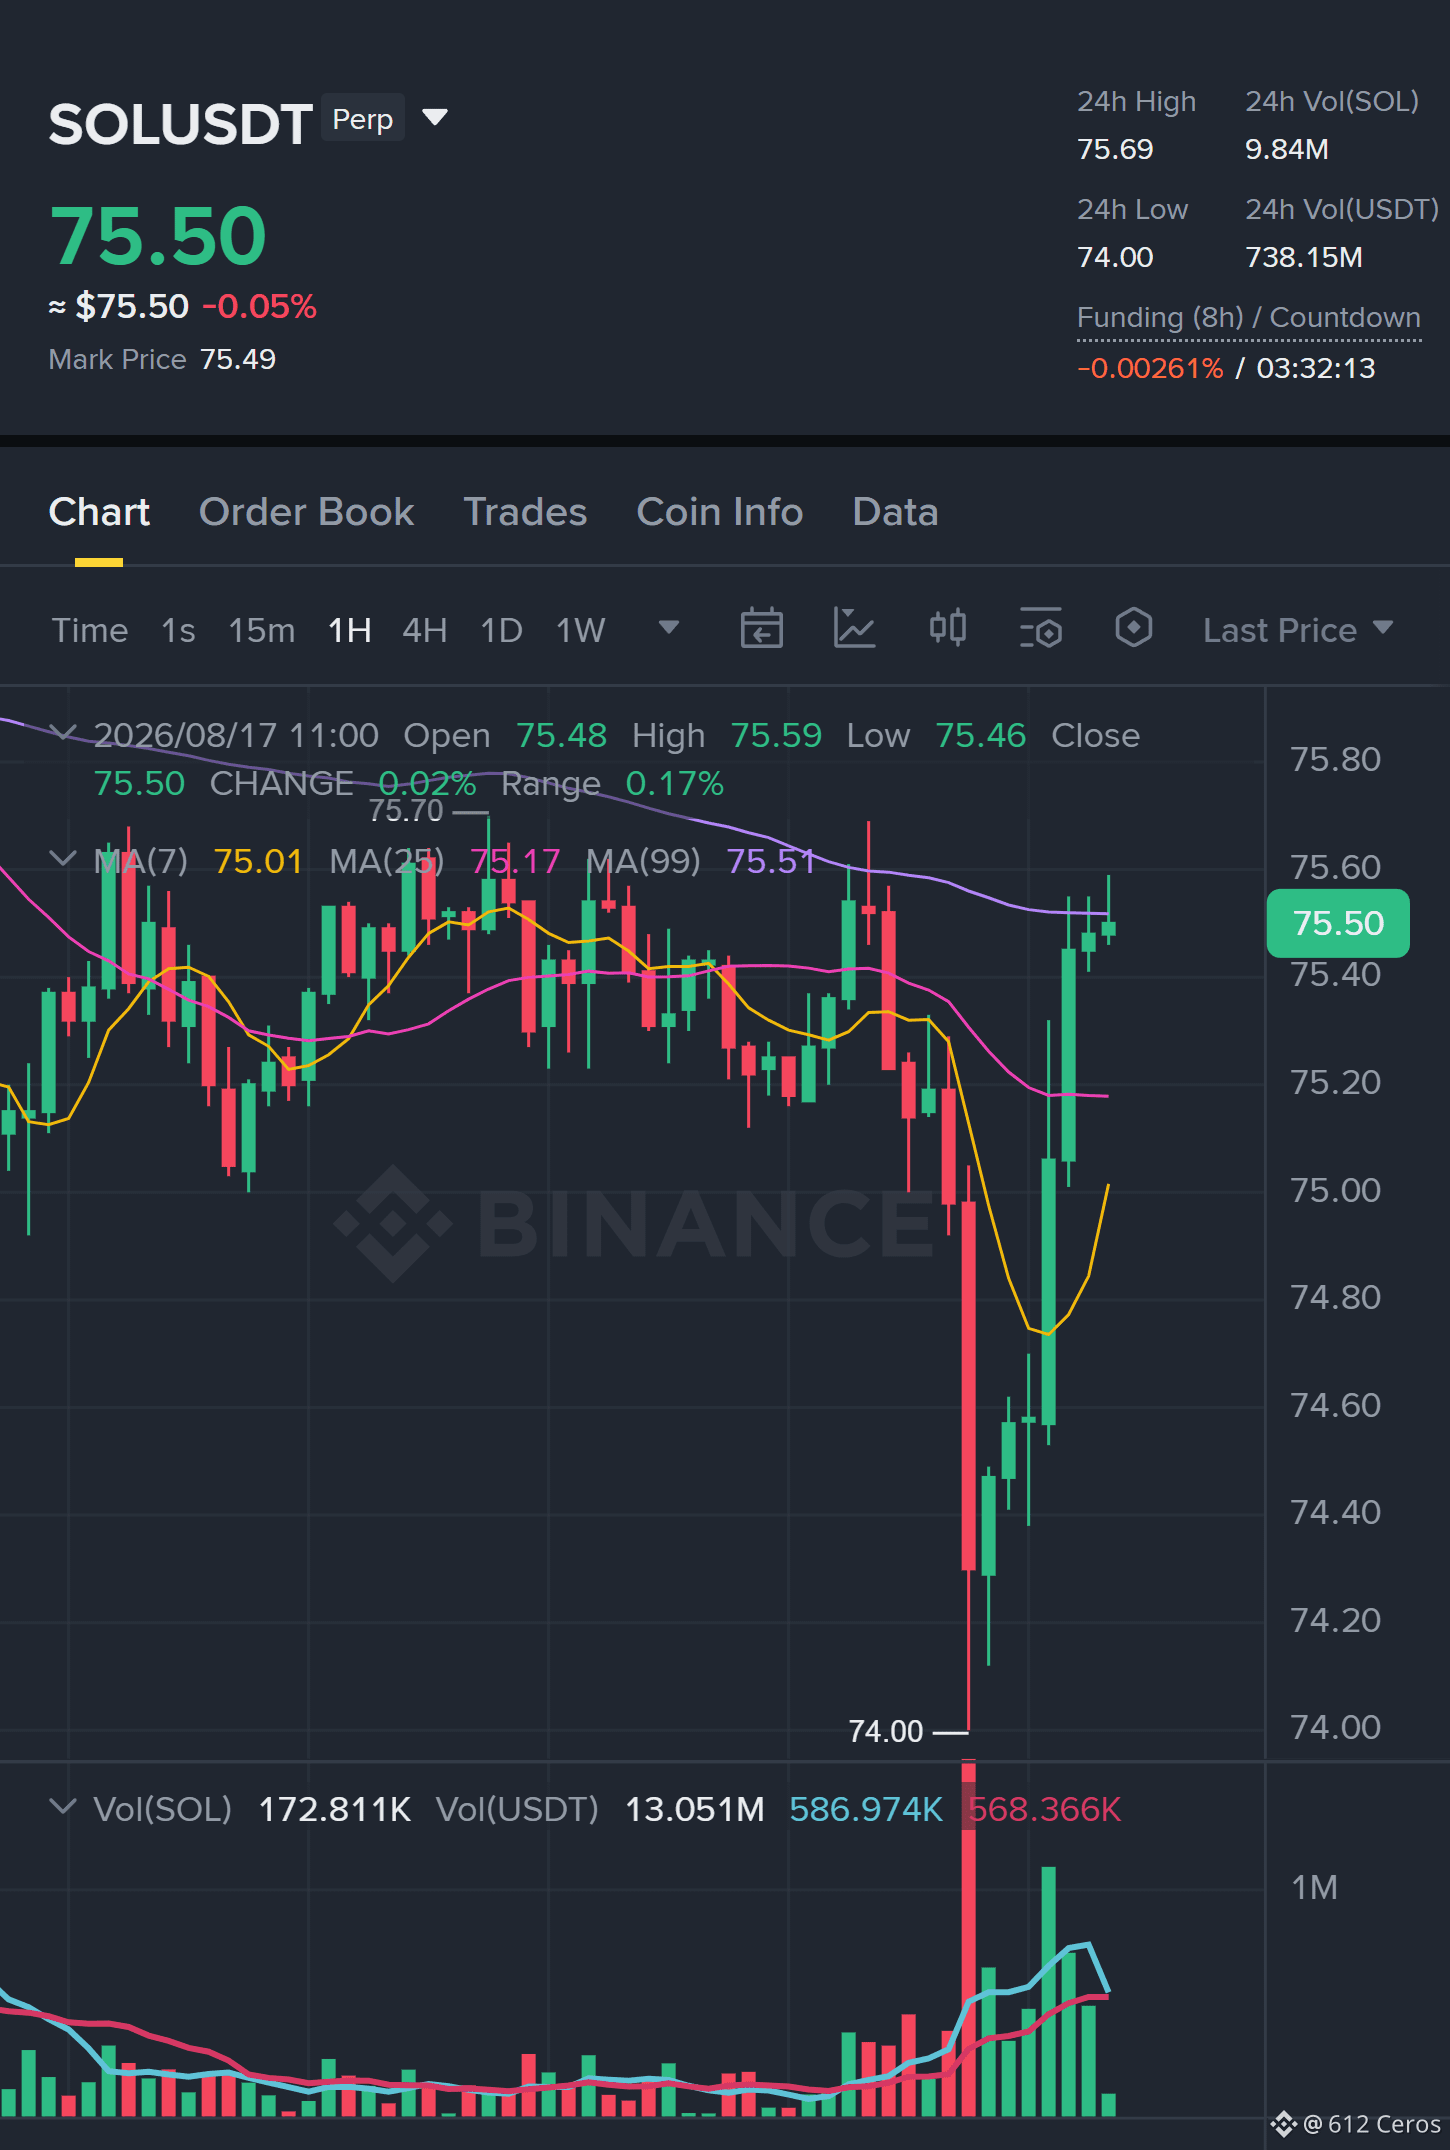Click the 24h Vol(SOL) value 9.84M
The image size is (1450, 2150).
pos(1287,149)
